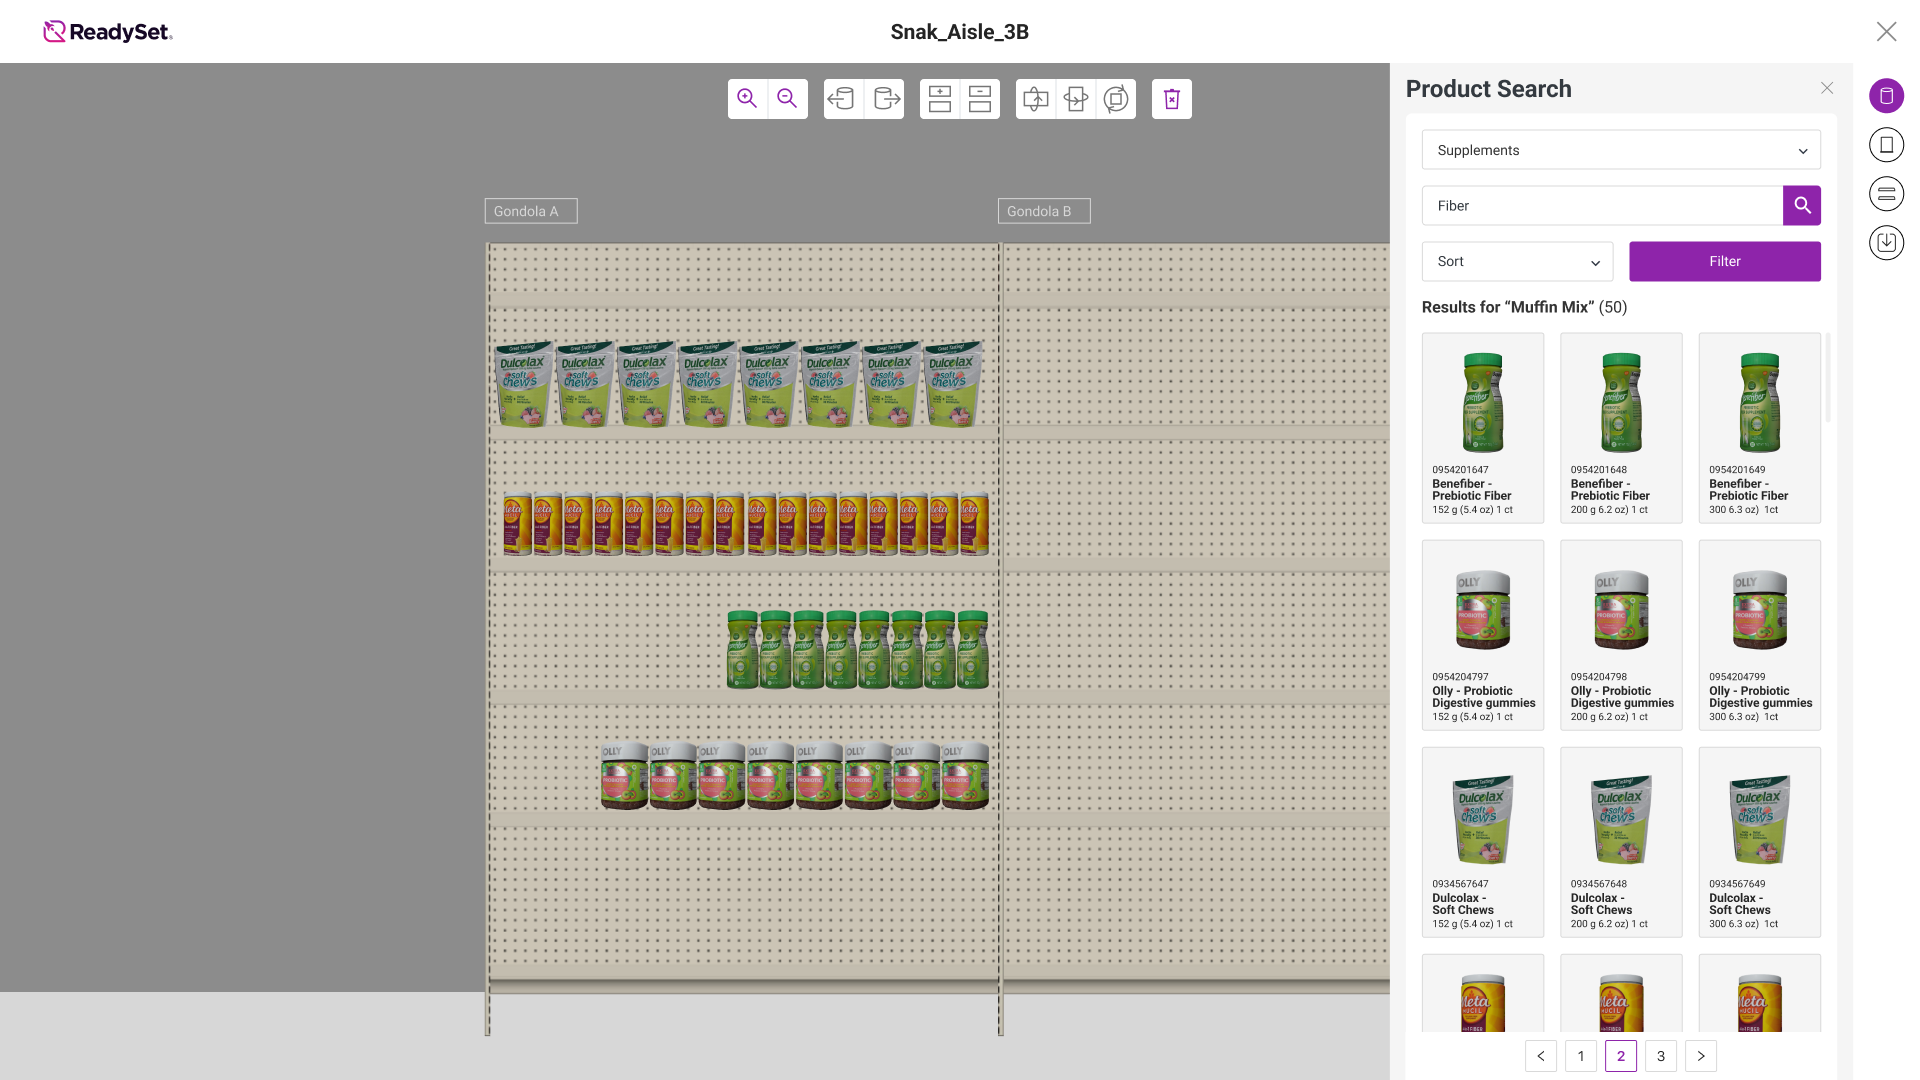Select Benefiber product card 0954201649
1920x1080 pixels.
pos(1760,428)
